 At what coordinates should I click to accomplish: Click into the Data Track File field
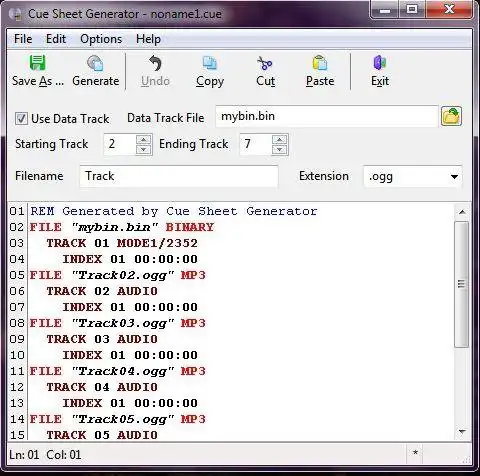(x=327, y=116)
